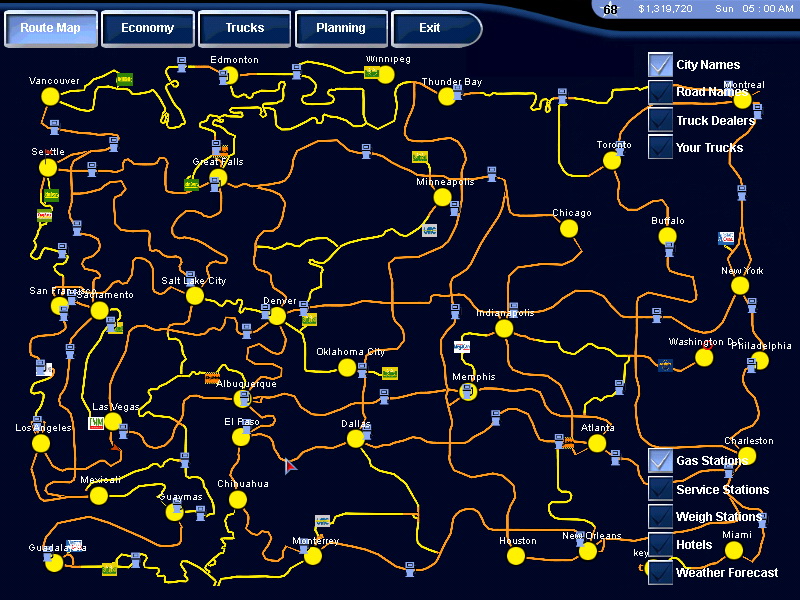Select the Miami city marker
Image resolution: width=800 pixels, height=600 pixels.
pos(734,551)
